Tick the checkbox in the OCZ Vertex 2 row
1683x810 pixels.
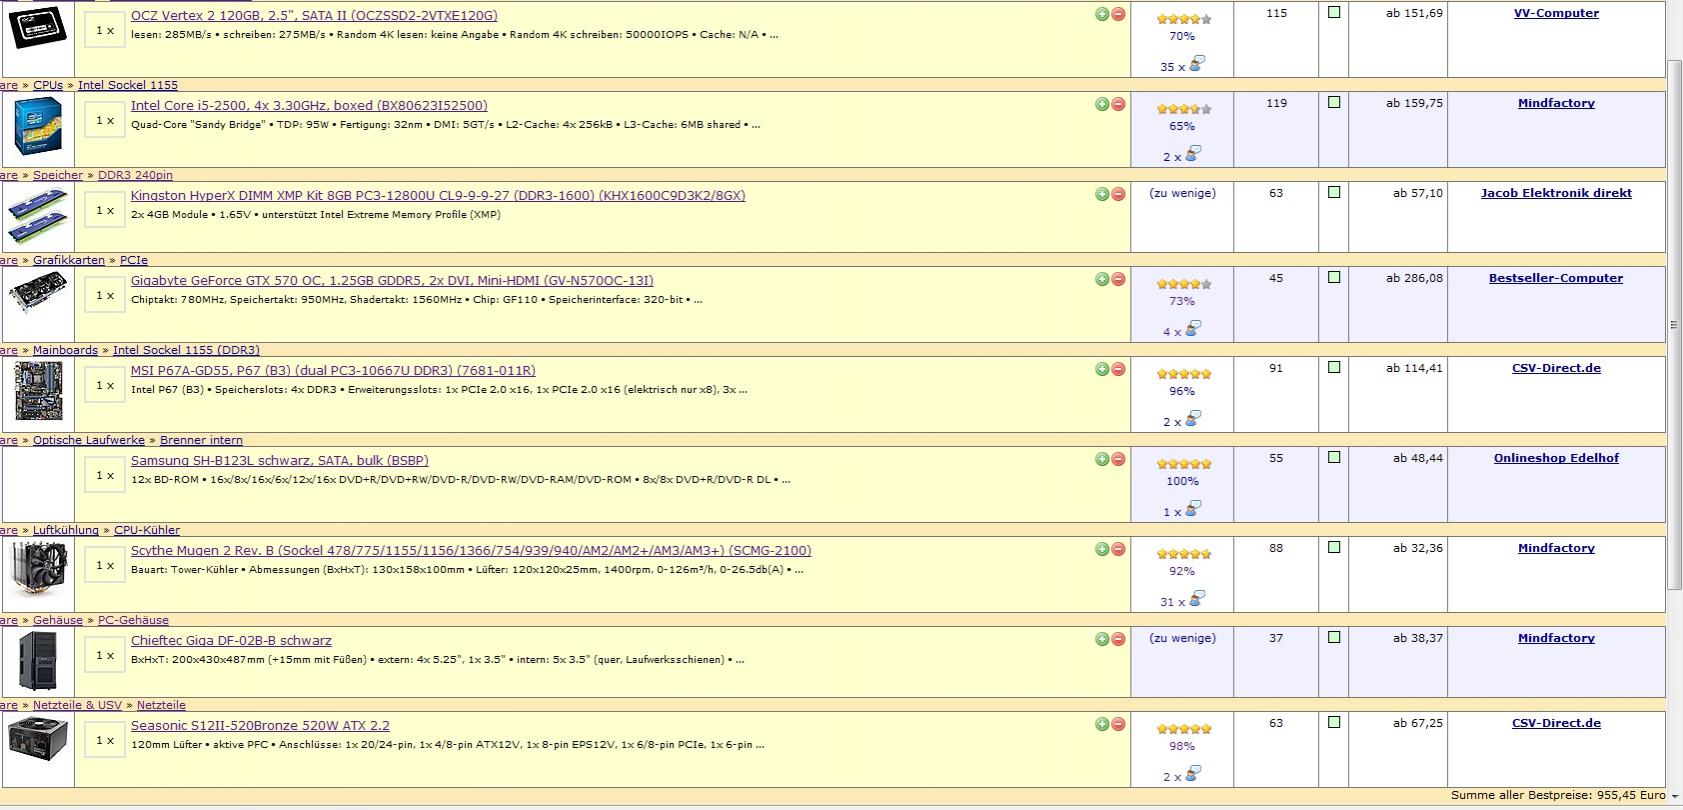pos(1333,13)
